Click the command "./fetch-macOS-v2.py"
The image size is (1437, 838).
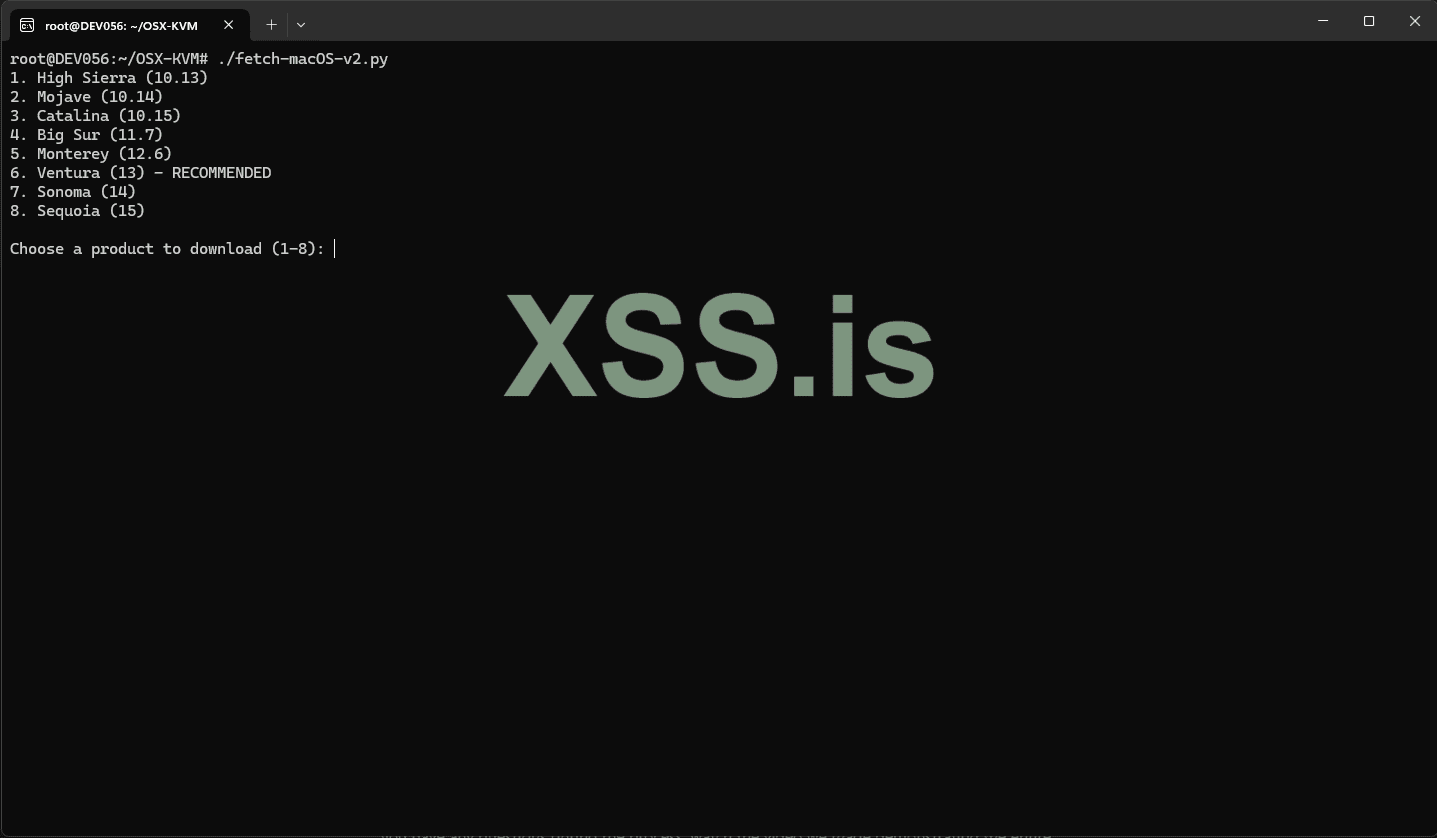click(x=303, y=59)
